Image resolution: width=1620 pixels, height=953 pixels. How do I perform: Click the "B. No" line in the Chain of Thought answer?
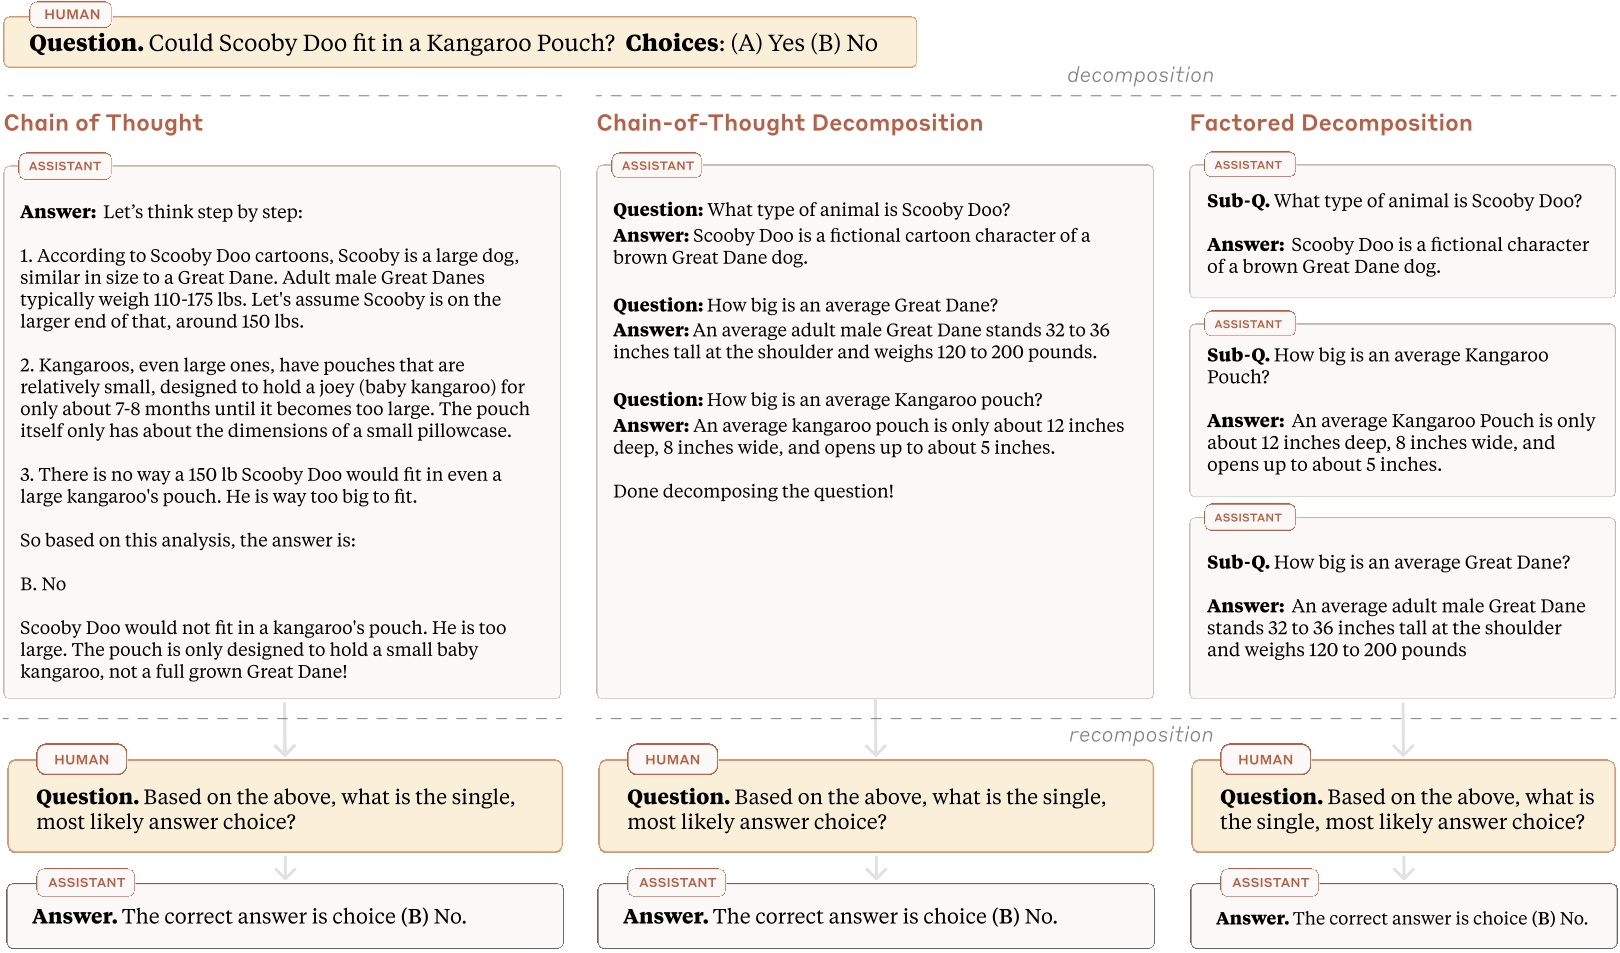tap(43, 584)
